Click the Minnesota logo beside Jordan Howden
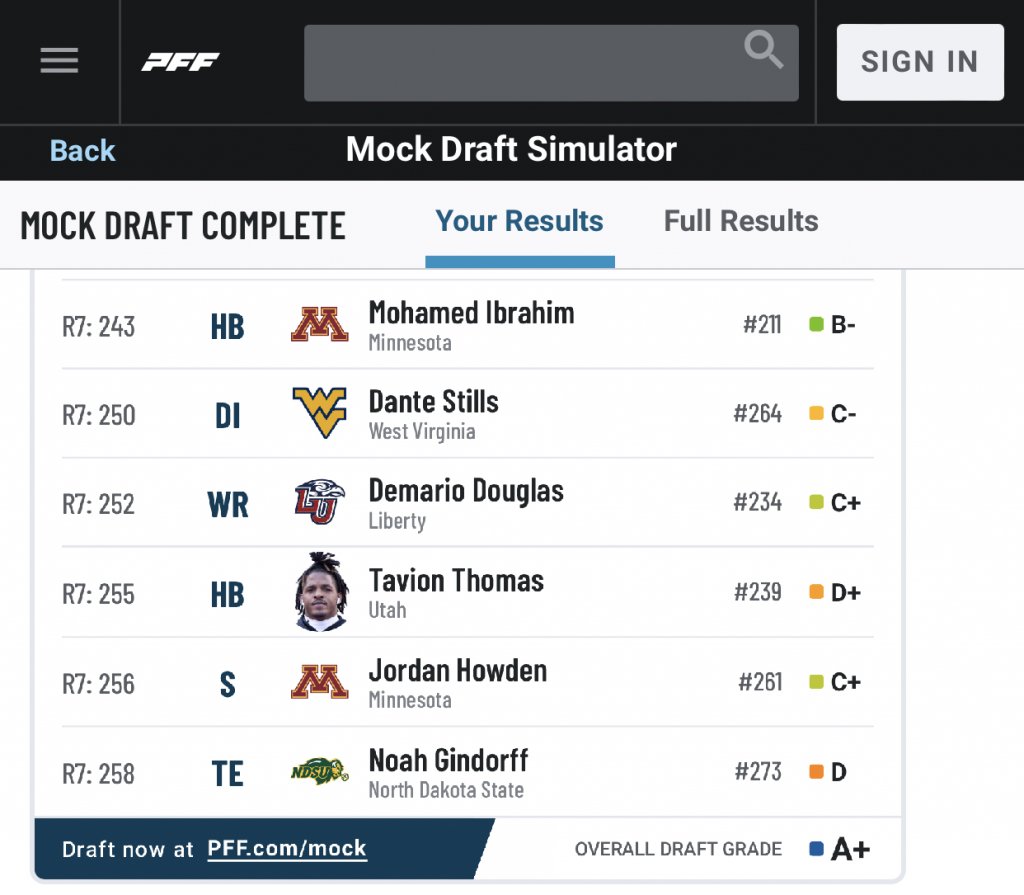This screenshot has width=1024, height=895. [x=319, y=682]
